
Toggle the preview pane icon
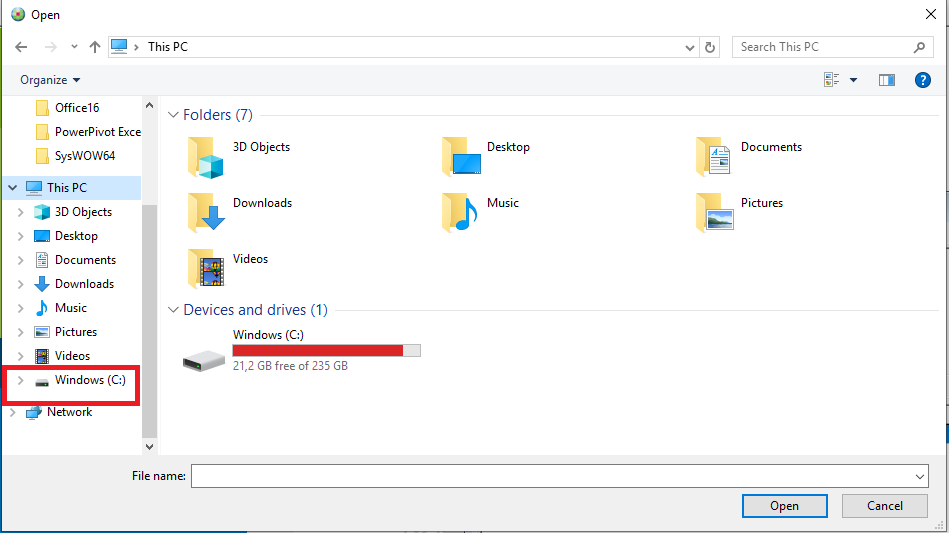(x=886, y=80)
